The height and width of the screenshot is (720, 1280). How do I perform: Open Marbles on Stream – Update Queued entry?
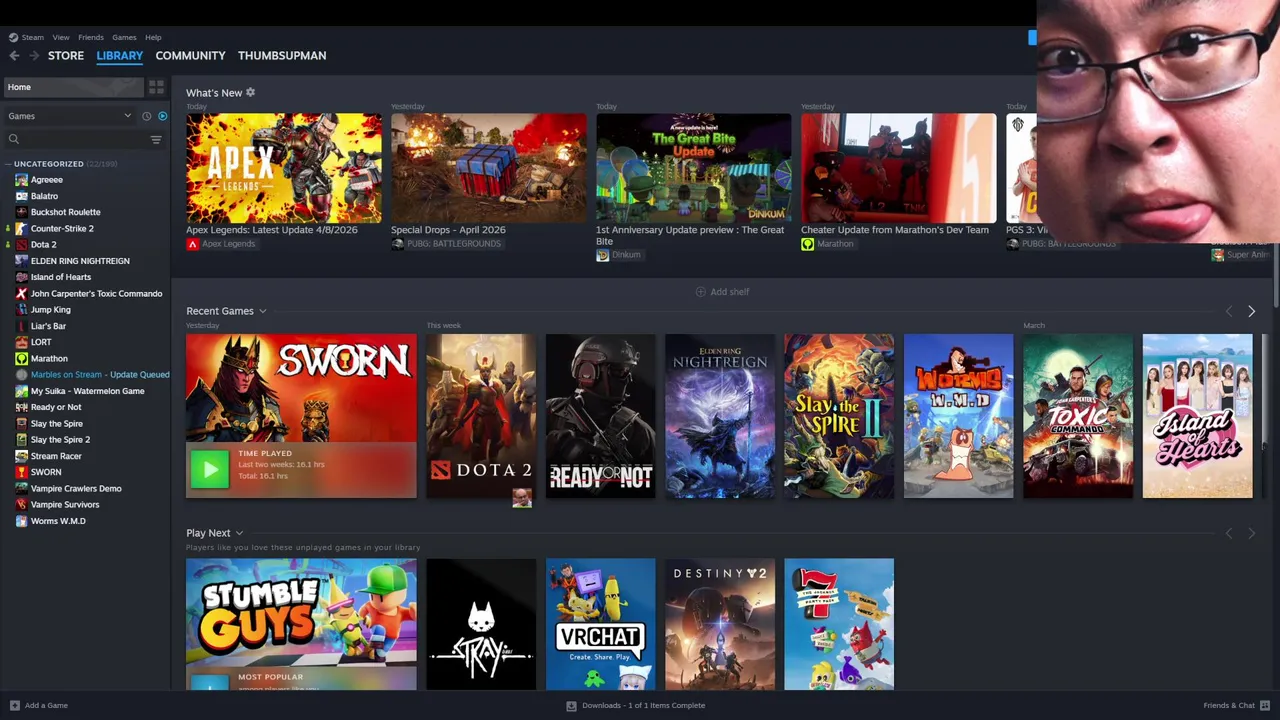coord(100,375)
